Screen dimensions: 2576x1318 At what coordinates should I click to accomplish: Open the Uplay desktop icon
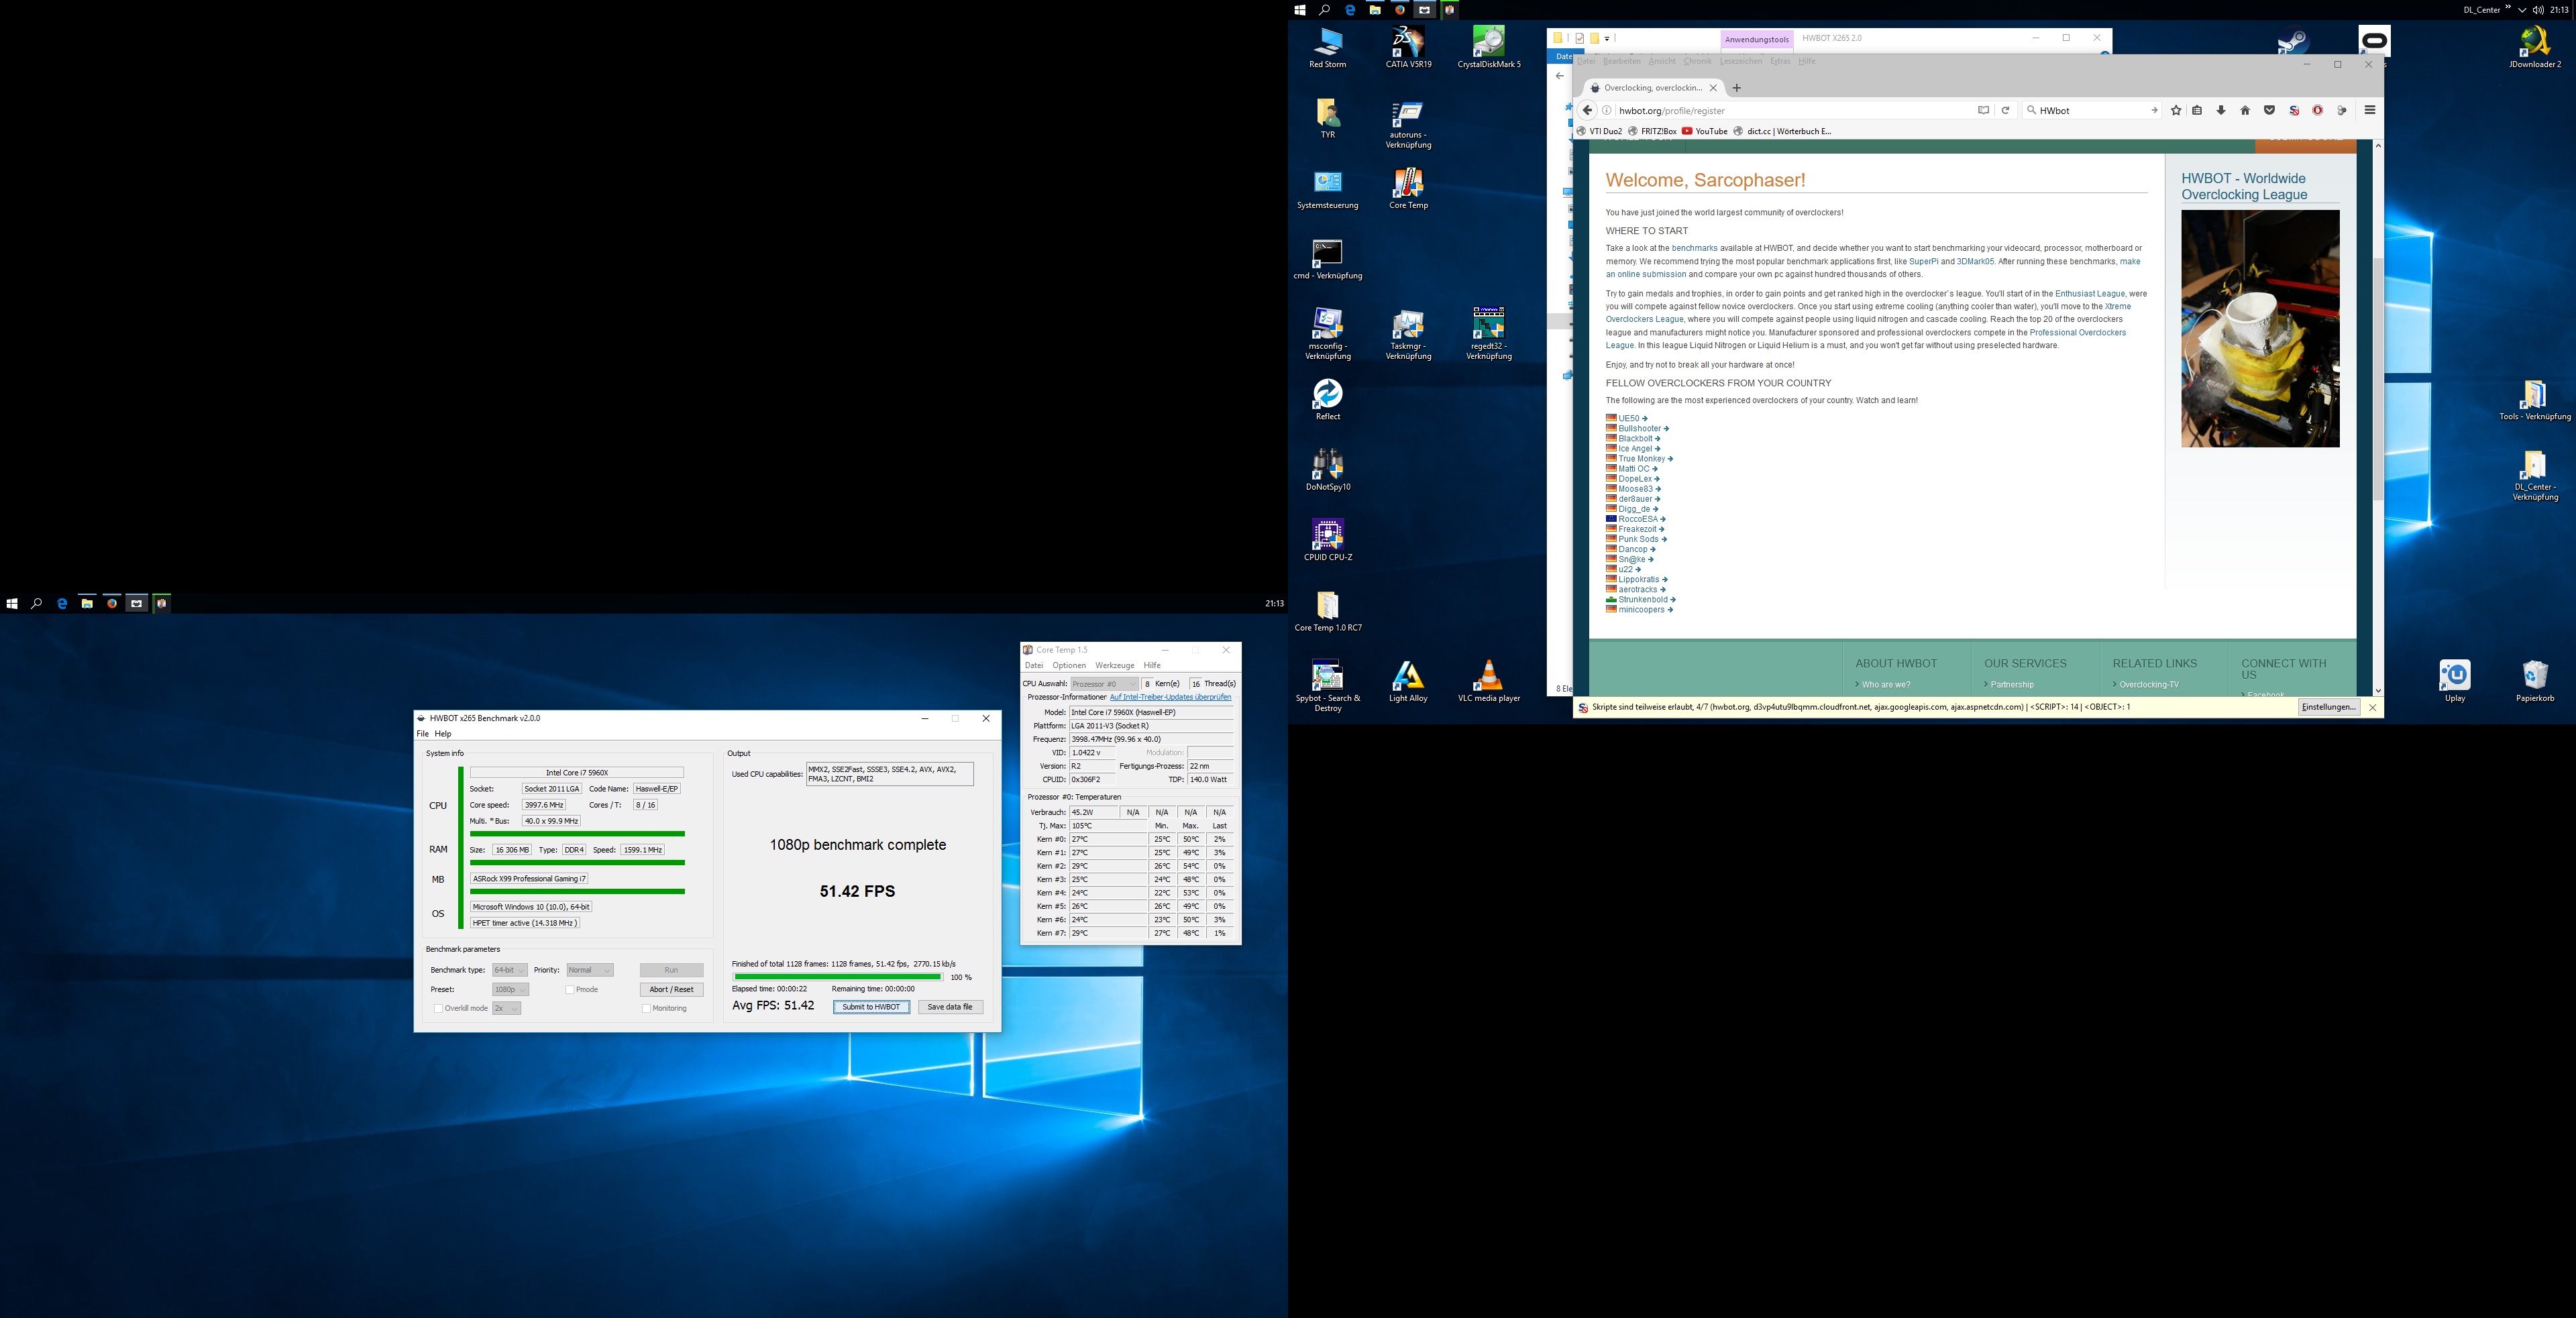2455,682
